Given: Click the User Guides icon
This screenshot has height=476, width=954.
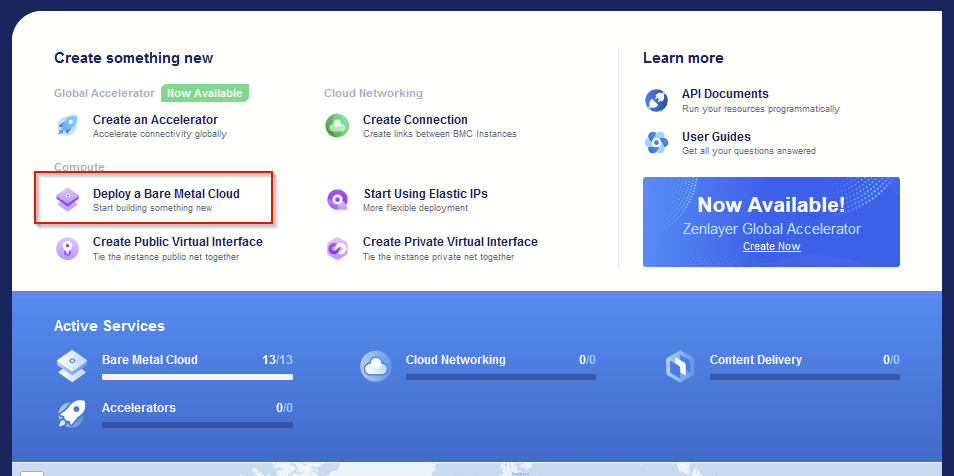Looking at the screenshot, I should [x=656, y=143].
